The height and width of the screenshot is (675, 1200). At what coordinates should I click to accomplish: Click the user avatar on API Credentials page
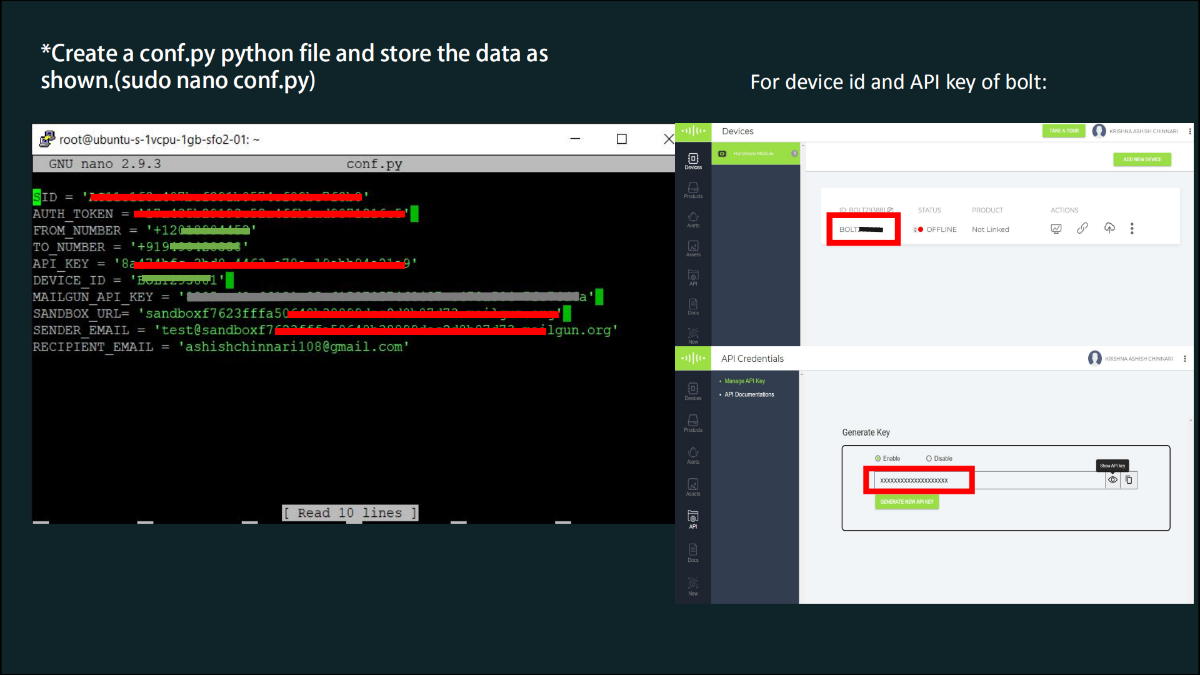1095,358
